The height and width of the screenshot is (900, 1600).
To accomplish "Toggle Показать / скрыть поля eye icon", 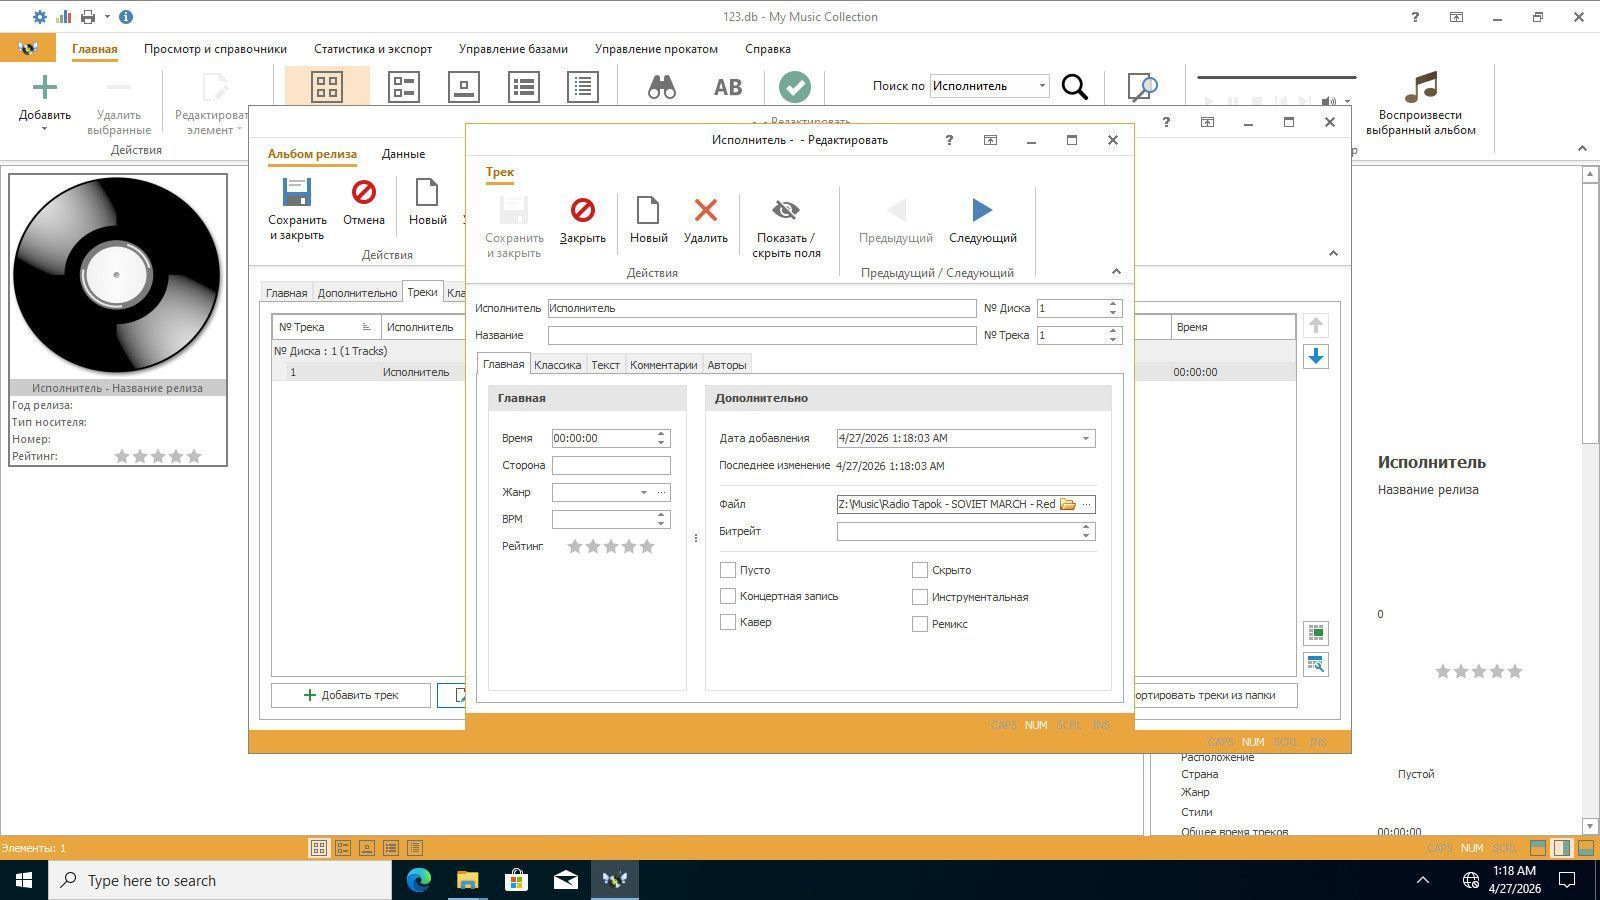I will click(x=786, y=210).
